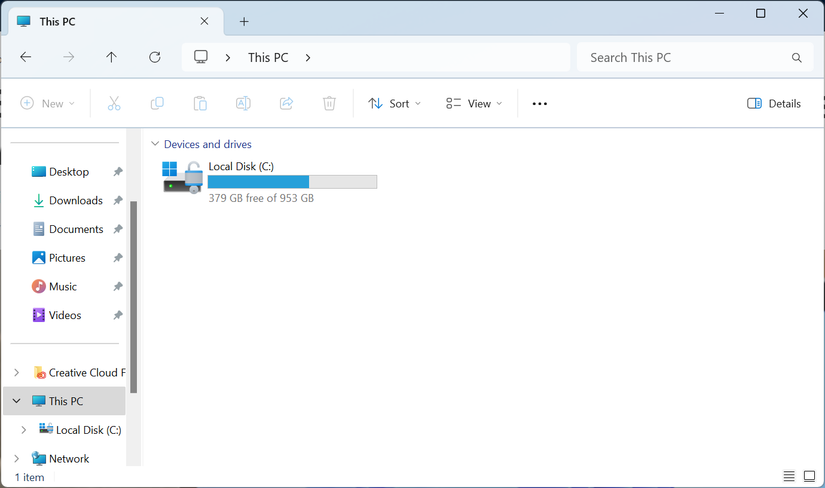Expand the Creative Cloud Files node
Image resolution: width=825 pixels, height=488 pixels.
coord(16,373)
